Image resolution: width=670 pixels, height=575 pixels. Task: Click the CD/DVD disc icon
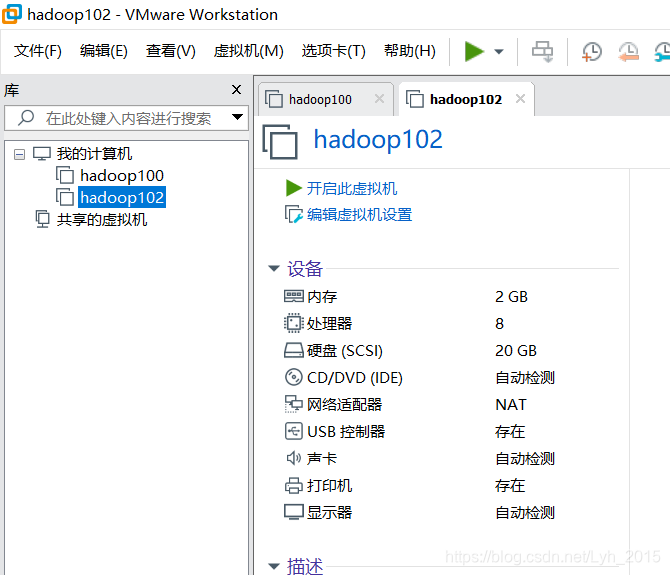pos(294,377)
